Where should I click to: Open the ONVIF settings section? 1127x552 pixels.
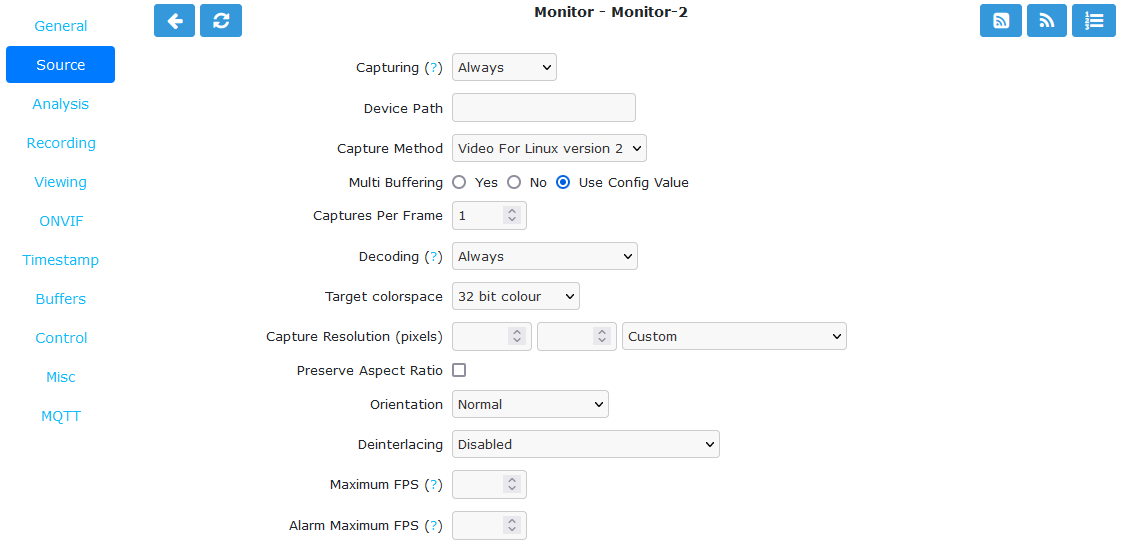[x=60, y=221]
